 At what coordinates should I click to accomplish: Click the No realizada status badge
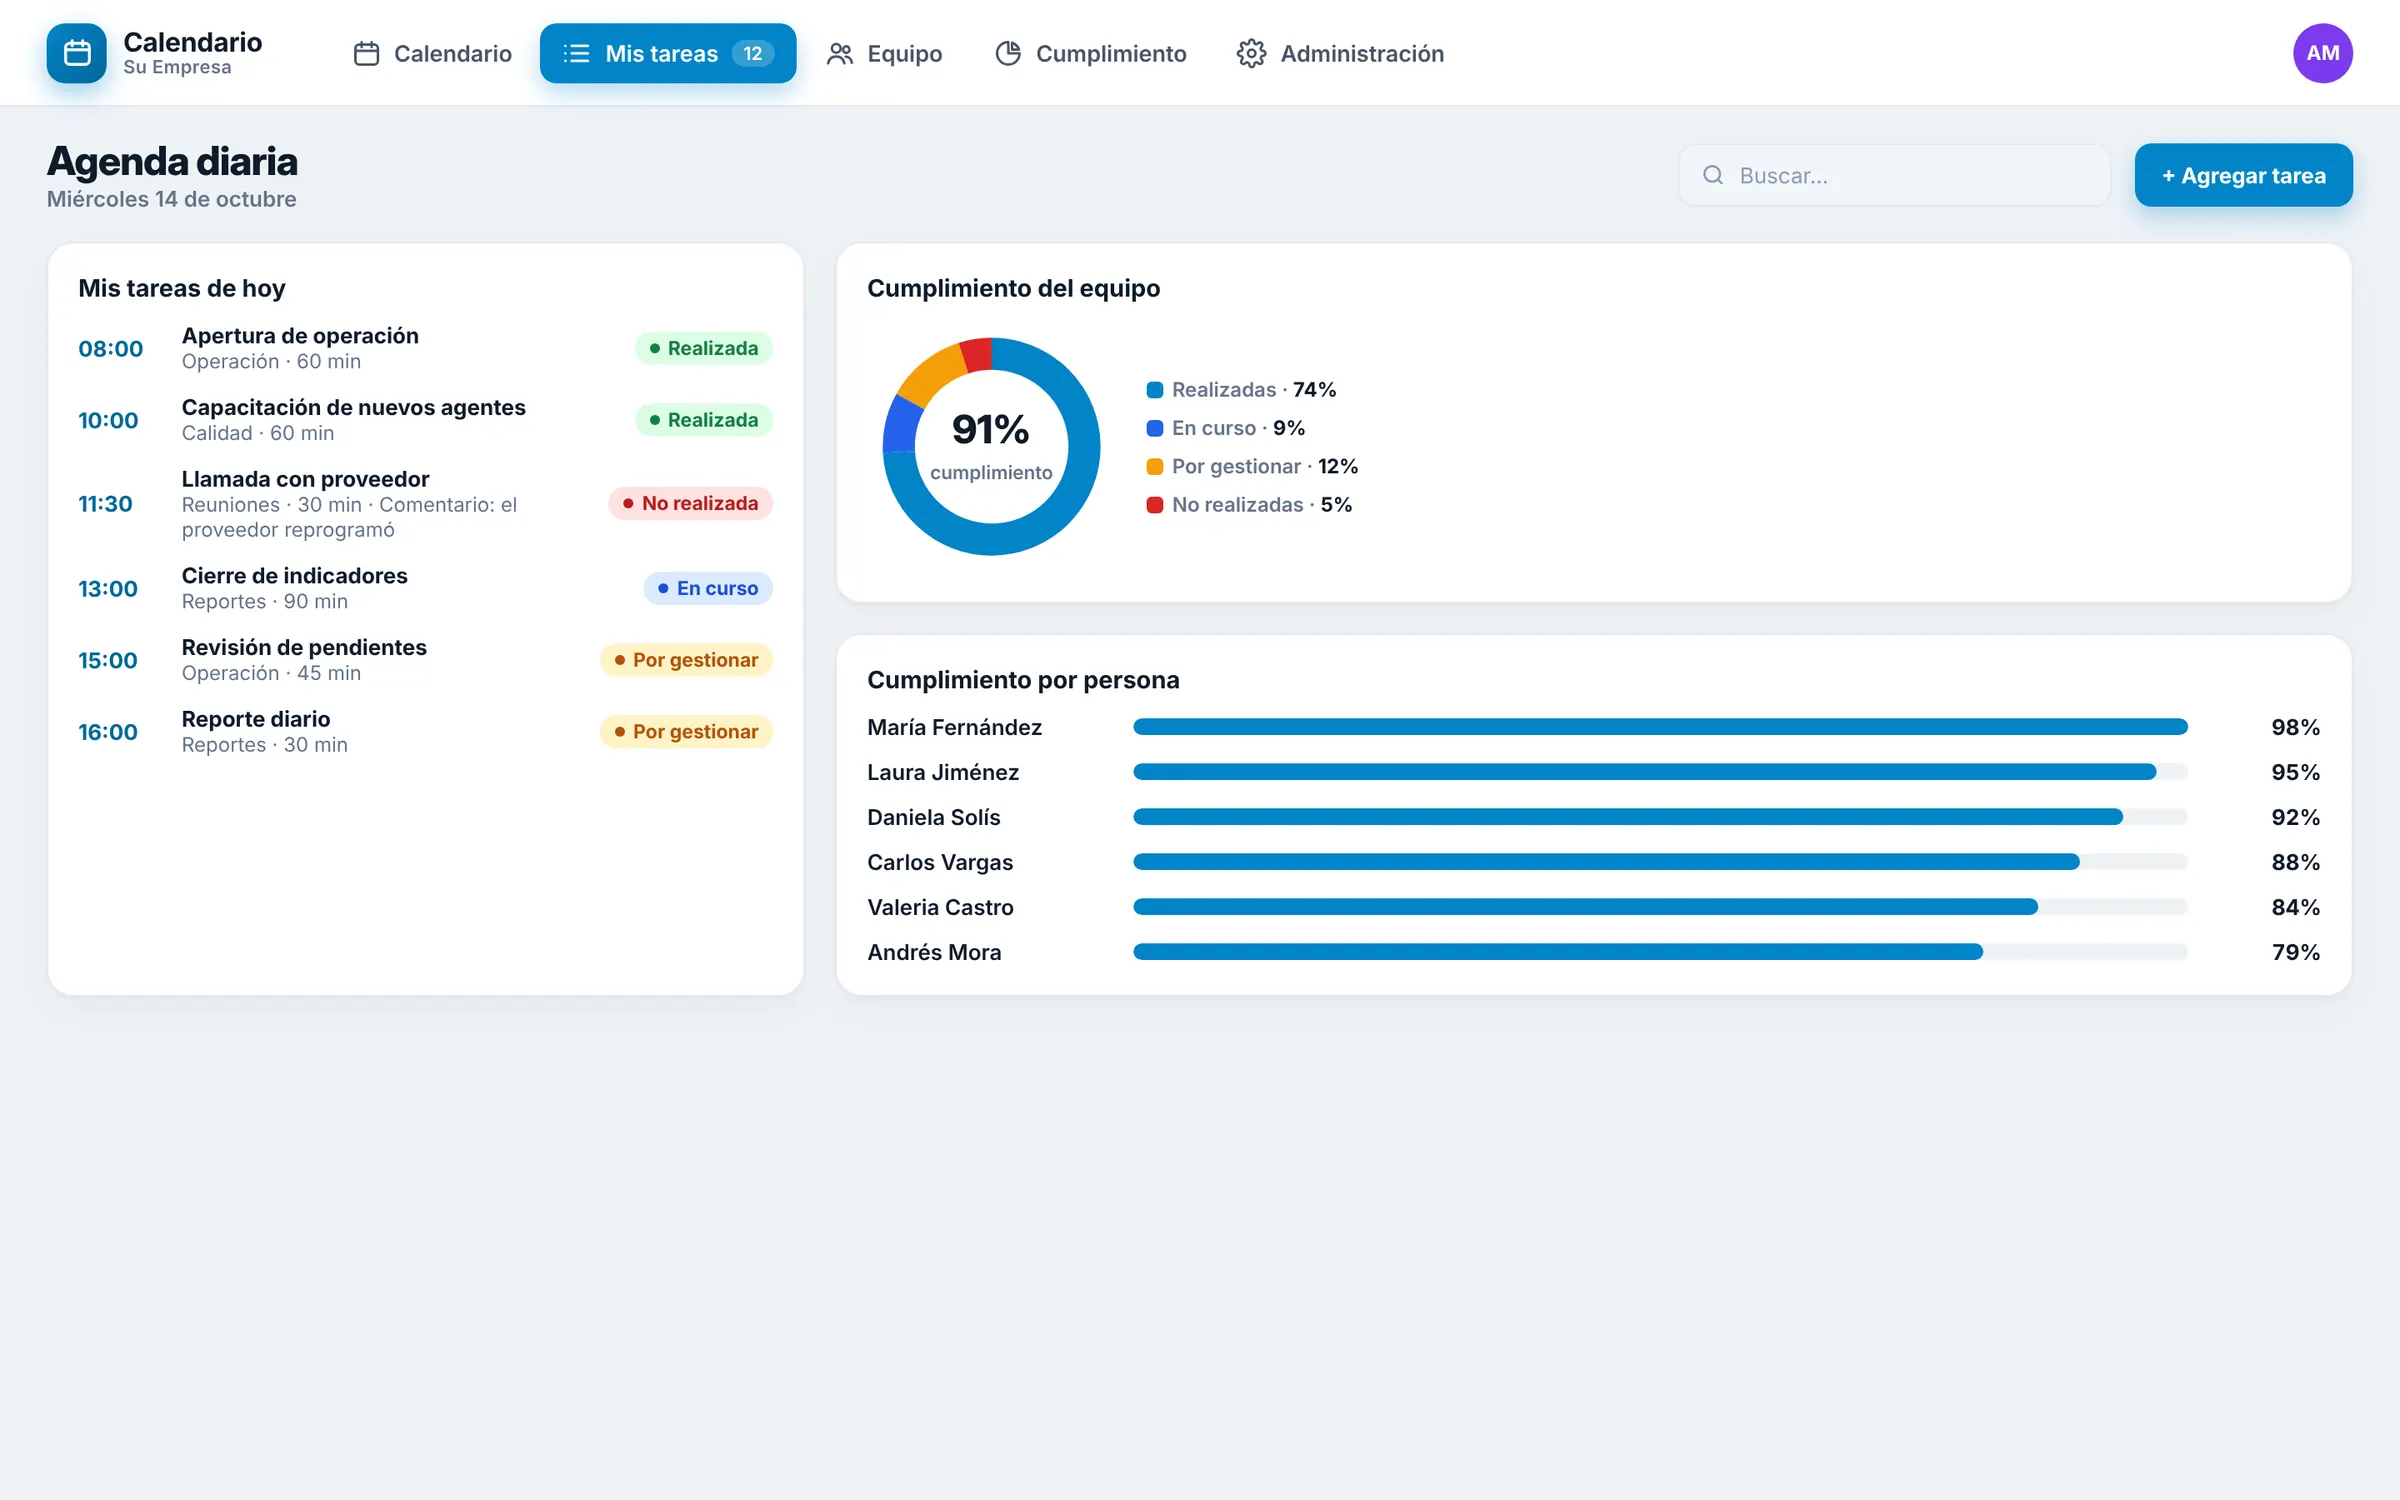click(691, 503)
